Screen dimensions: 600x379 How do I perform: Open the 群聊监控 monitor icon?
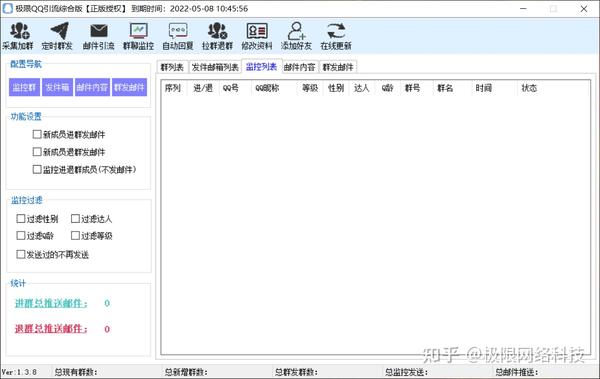pos(139,36)
